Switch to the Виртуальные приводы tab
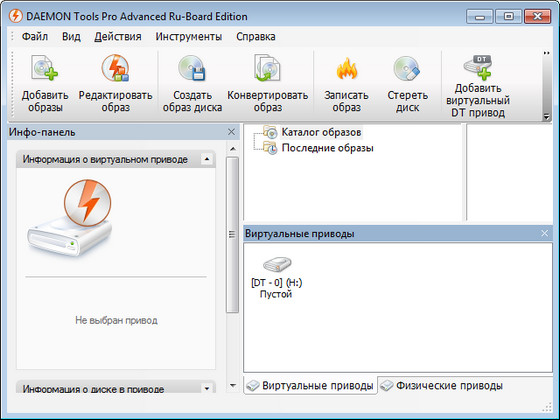560x420 pixels. point(310,385)
